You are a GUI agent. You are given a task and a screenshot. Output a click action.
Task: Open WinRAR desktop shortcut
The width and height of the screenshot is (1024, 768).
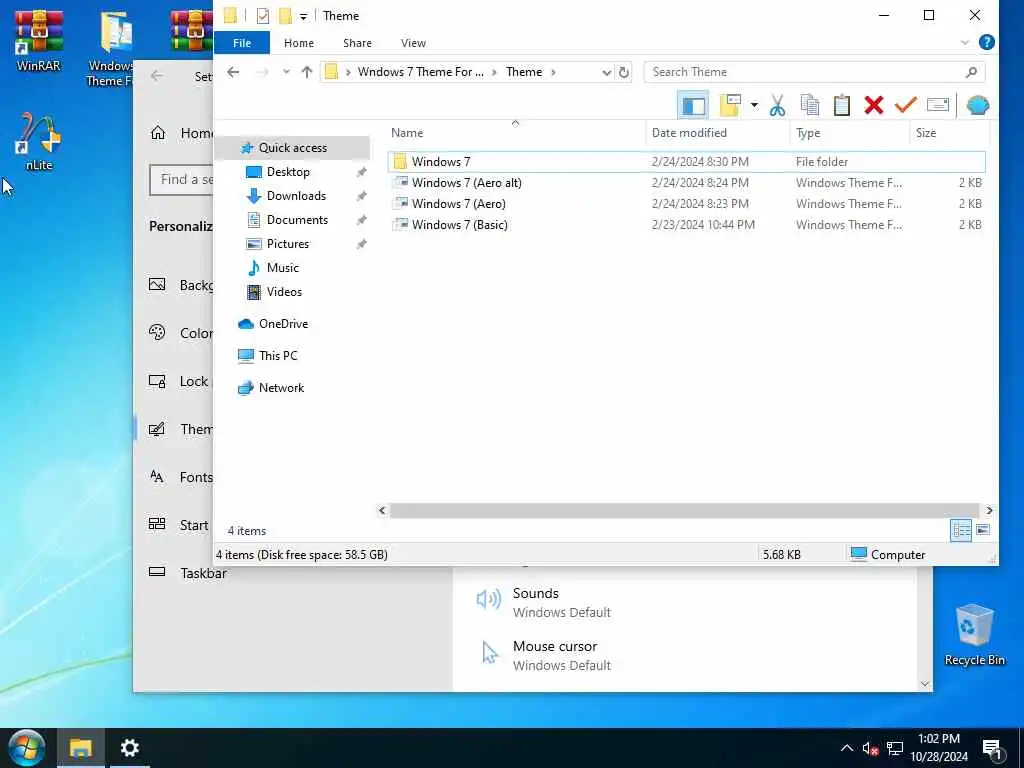pos(39,38)
